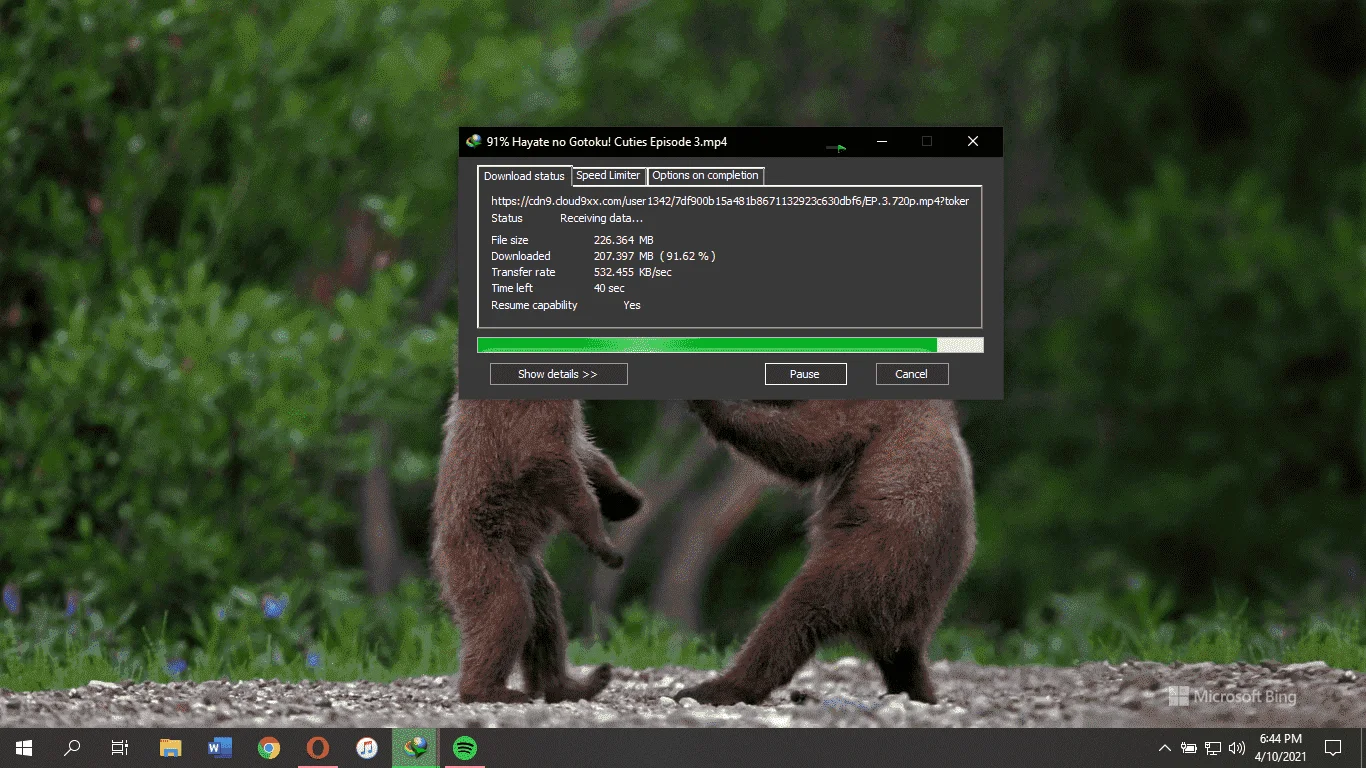Open Spotify from the taskbar
Viewport: 1366px width, 768px height.
click(x=464, y=747)
